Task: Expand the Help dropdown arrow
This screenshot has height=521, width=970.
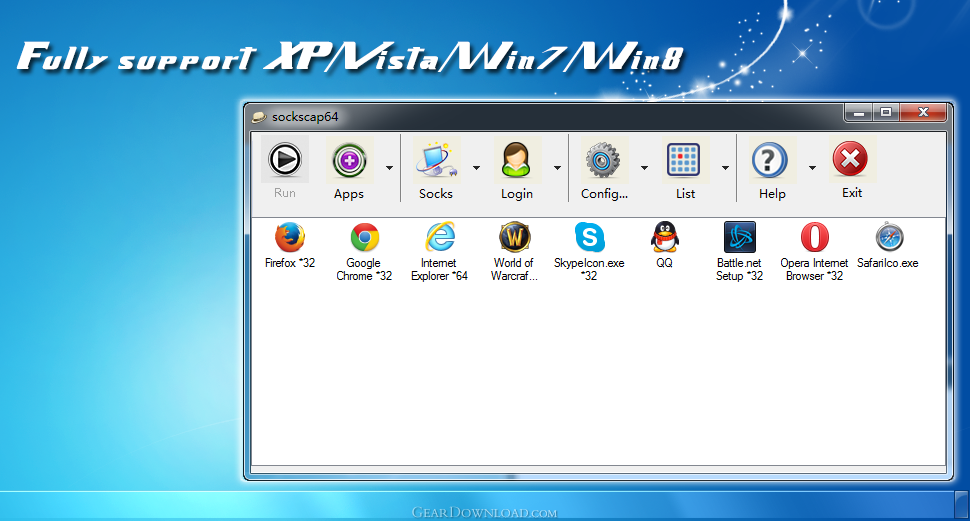Action: 812,168
